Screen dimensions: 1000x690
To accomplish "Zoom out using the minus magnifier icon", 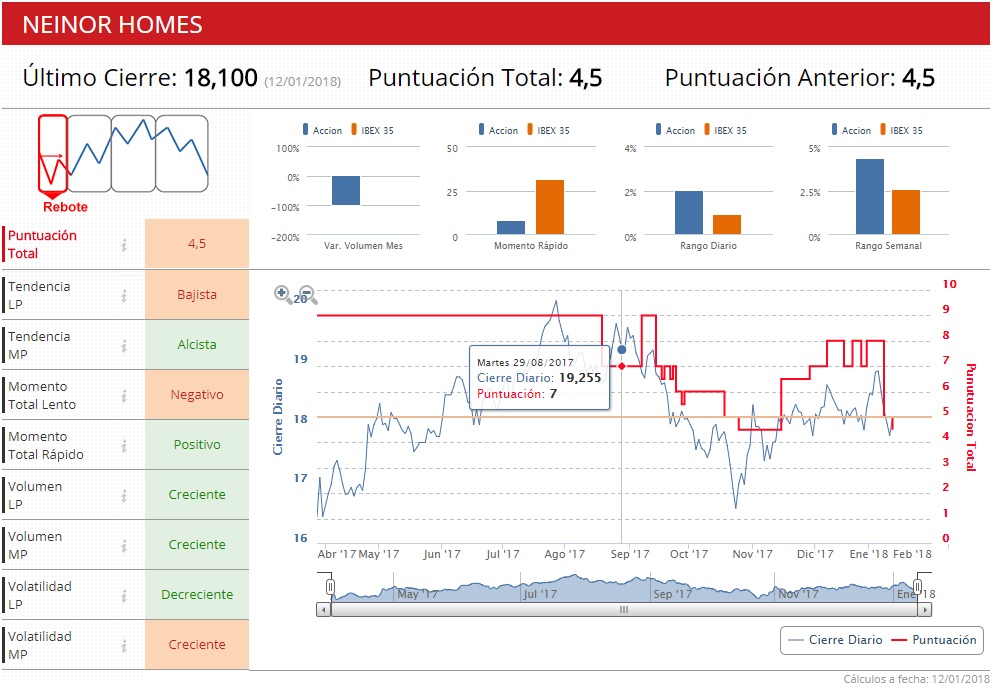I will pyautogui.click(x=308, y=293).
